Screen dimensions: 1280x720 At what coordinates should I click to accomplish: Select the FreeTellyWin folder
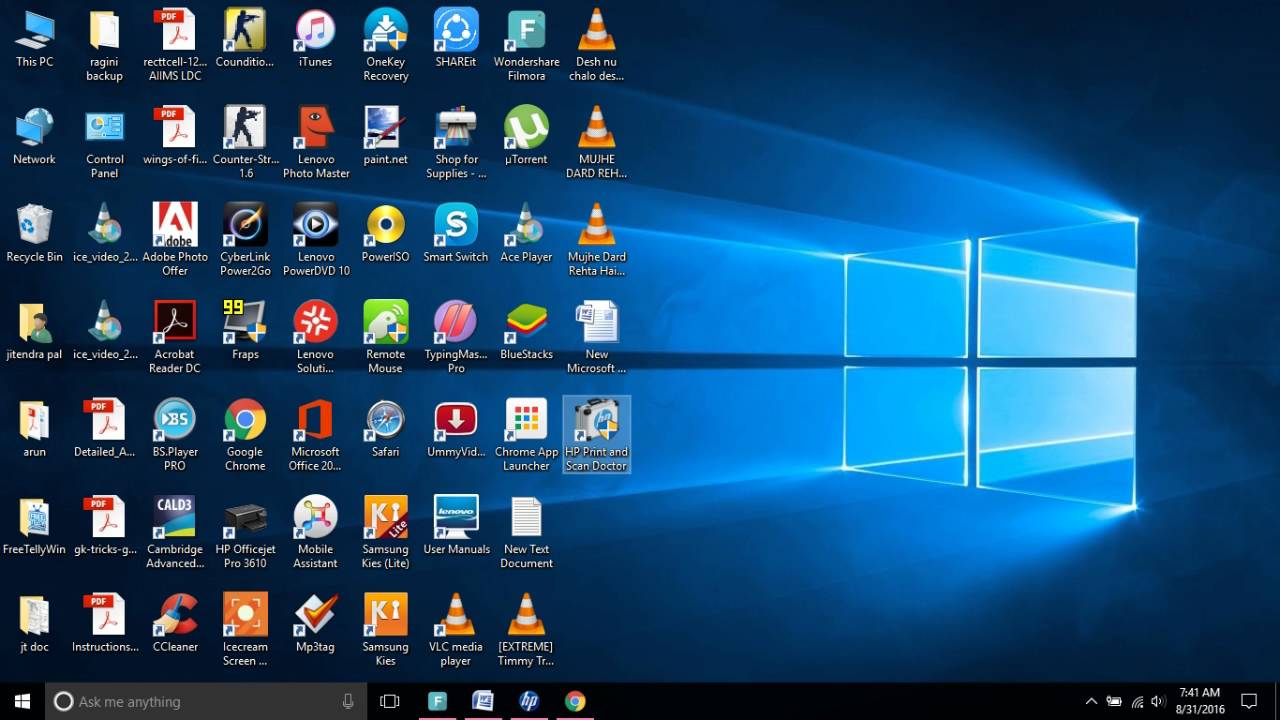(34, 526)
